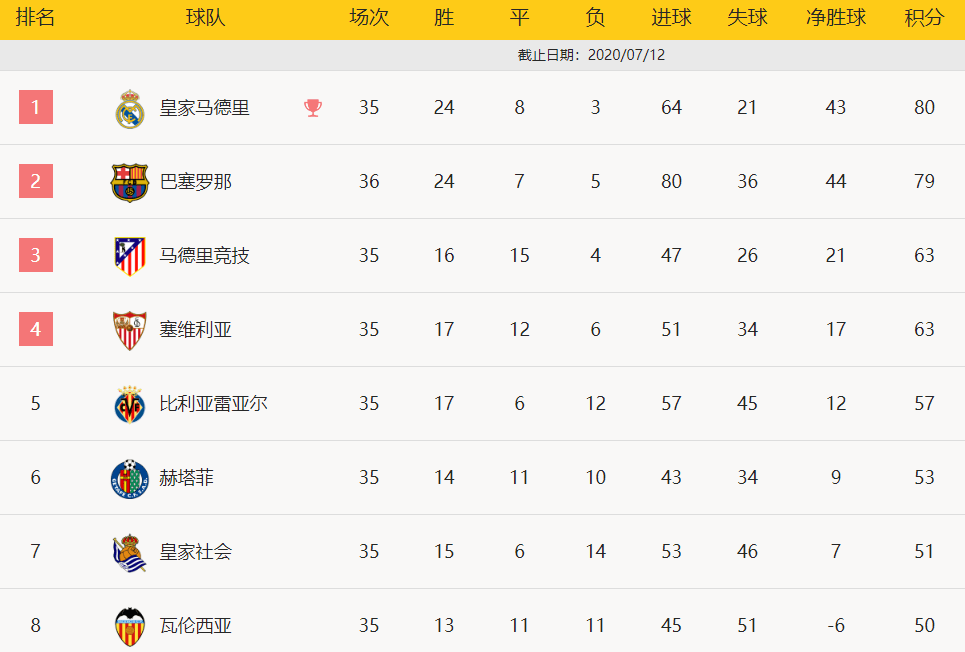Click the FC Barcelona crest icon

coord(130,182)
